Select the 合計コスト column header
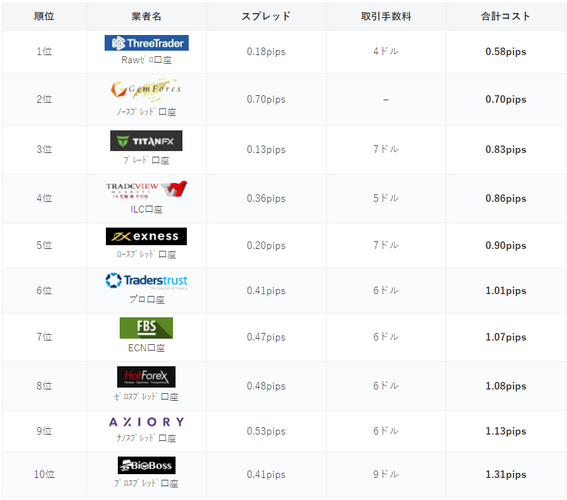The image size is (567, 500). pyautogui.click(x=506, y=16)
